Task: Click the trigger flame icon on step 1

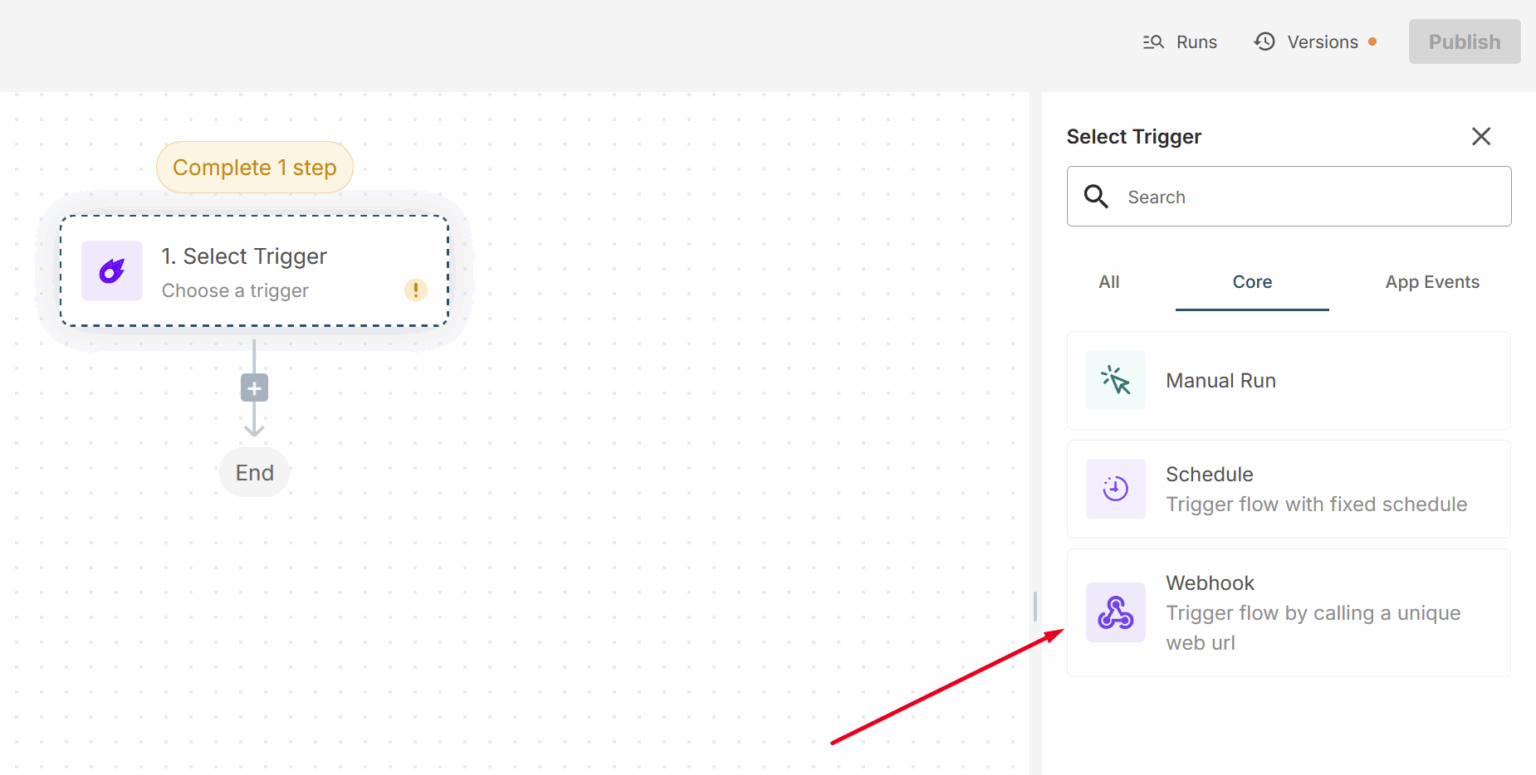Action: coord(110,271)
